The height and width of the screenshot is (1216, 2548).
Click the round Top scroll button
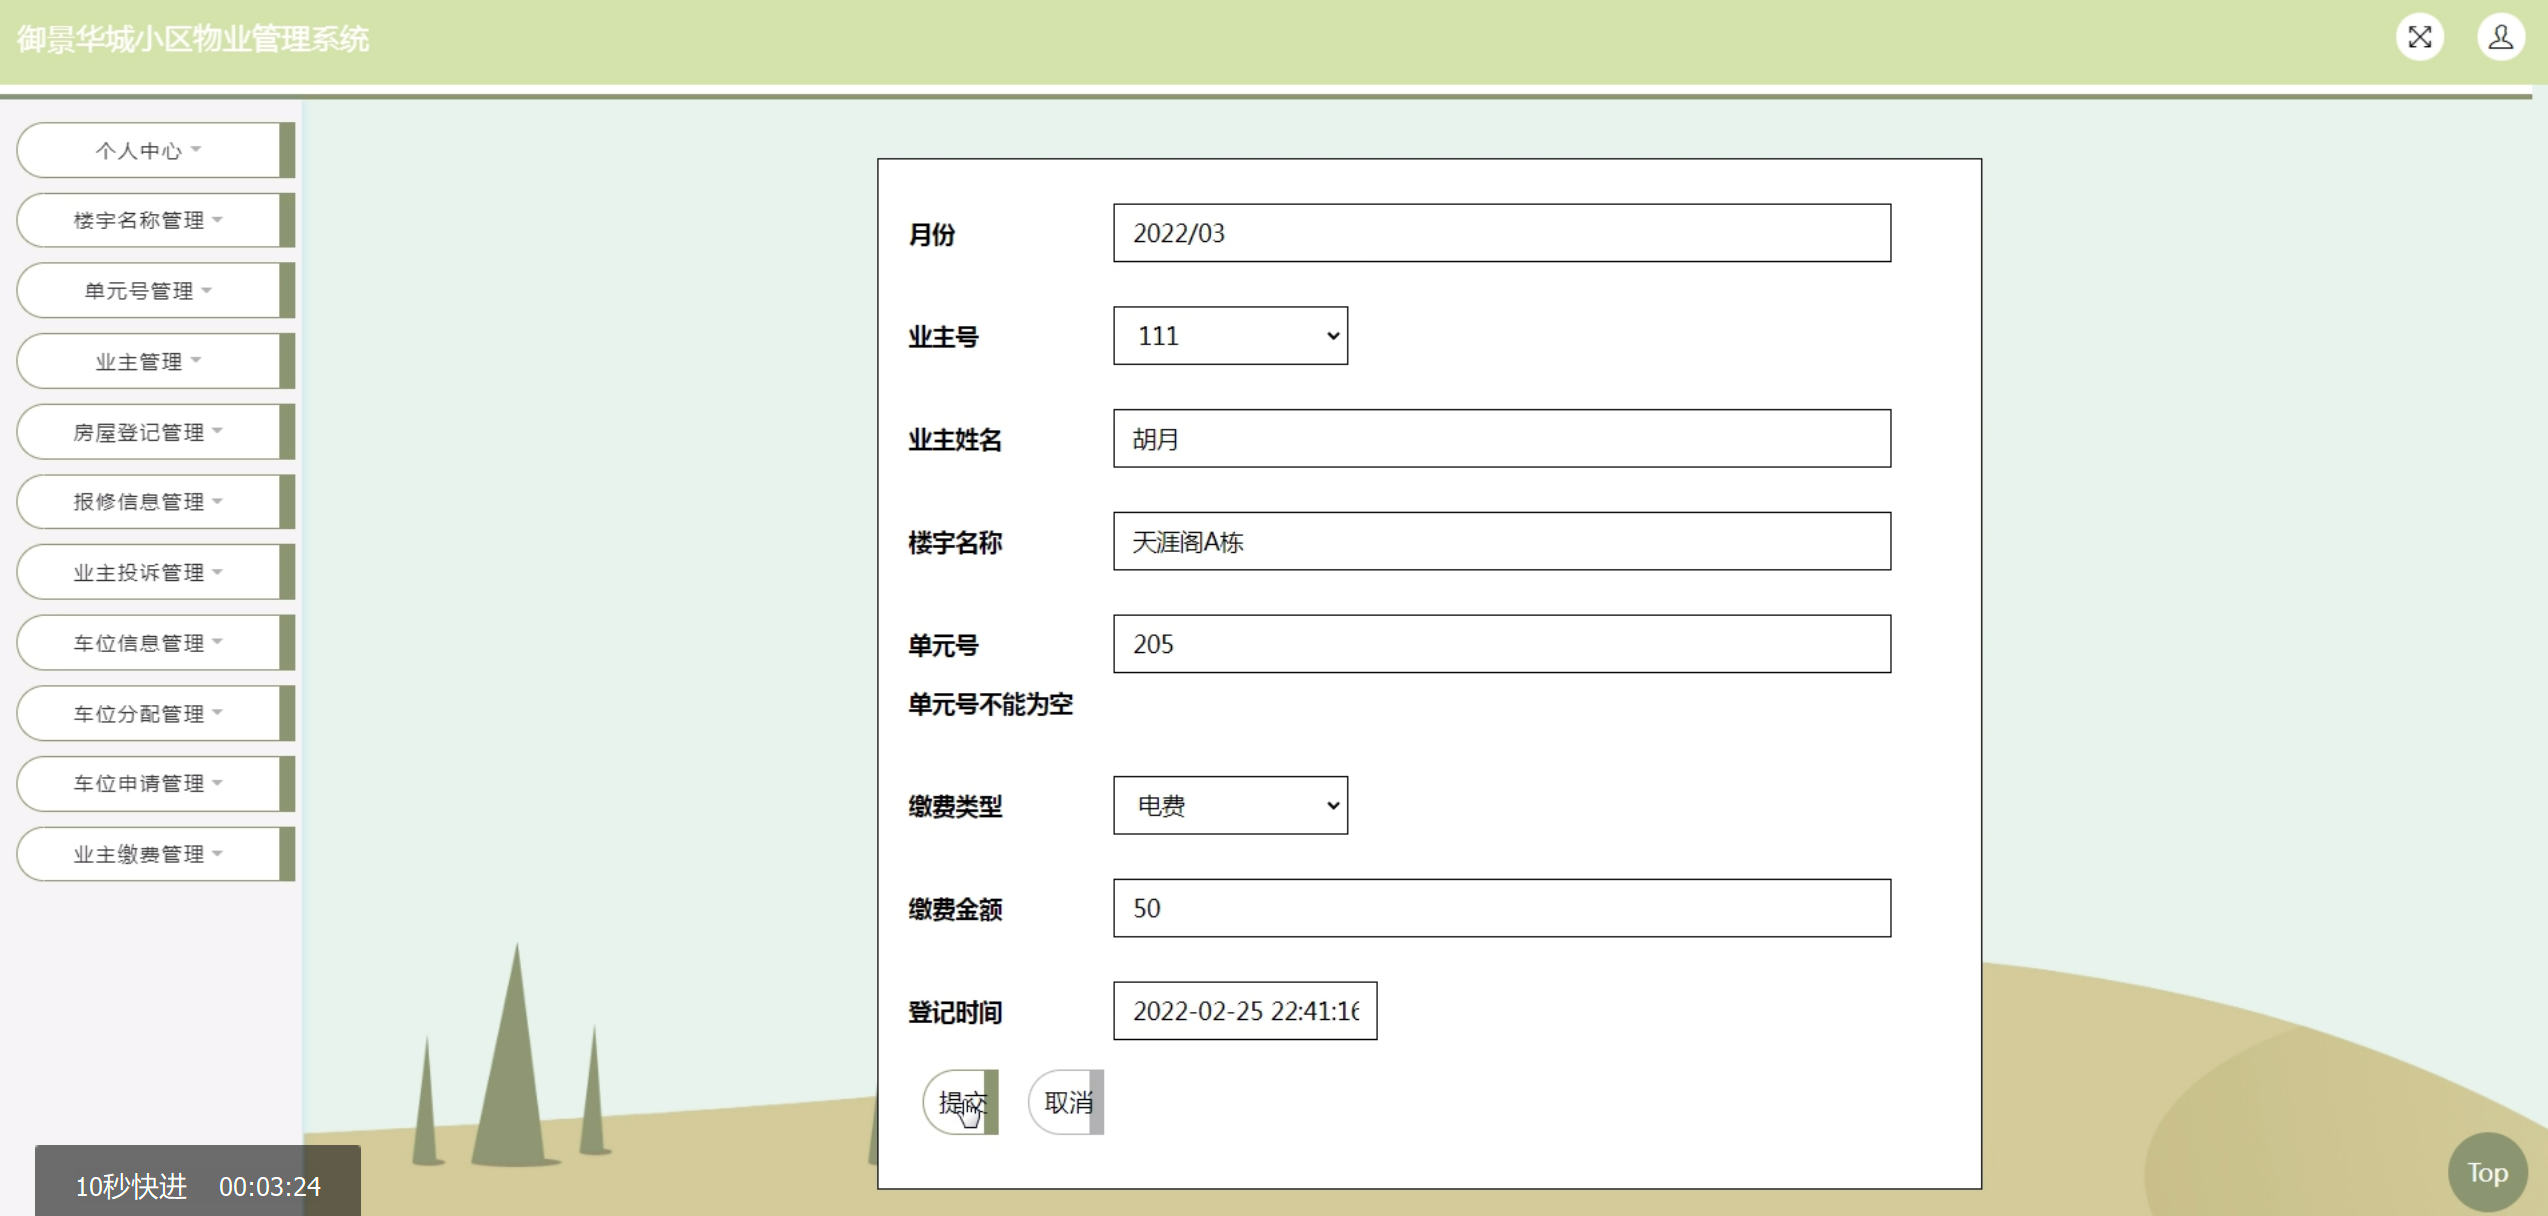coord(2486,1172)
